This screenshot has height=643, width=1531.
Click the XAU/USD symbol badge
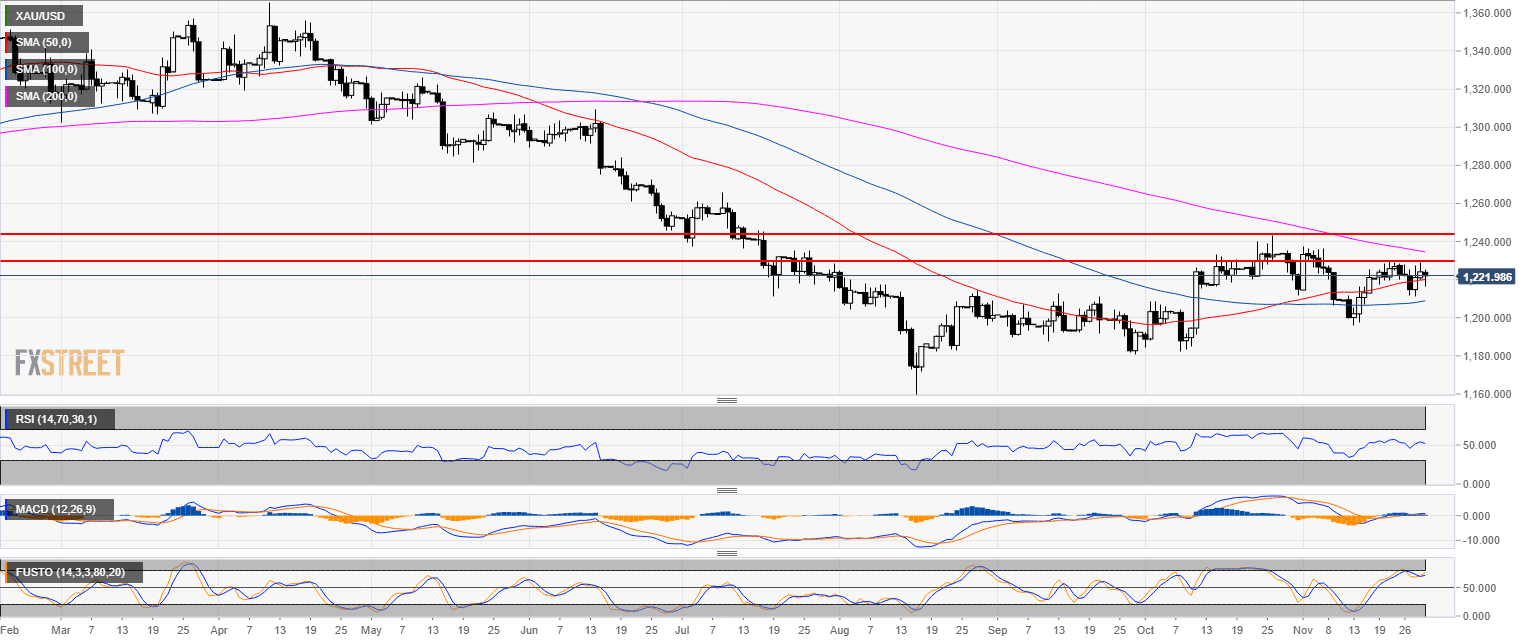pos(41,15)
